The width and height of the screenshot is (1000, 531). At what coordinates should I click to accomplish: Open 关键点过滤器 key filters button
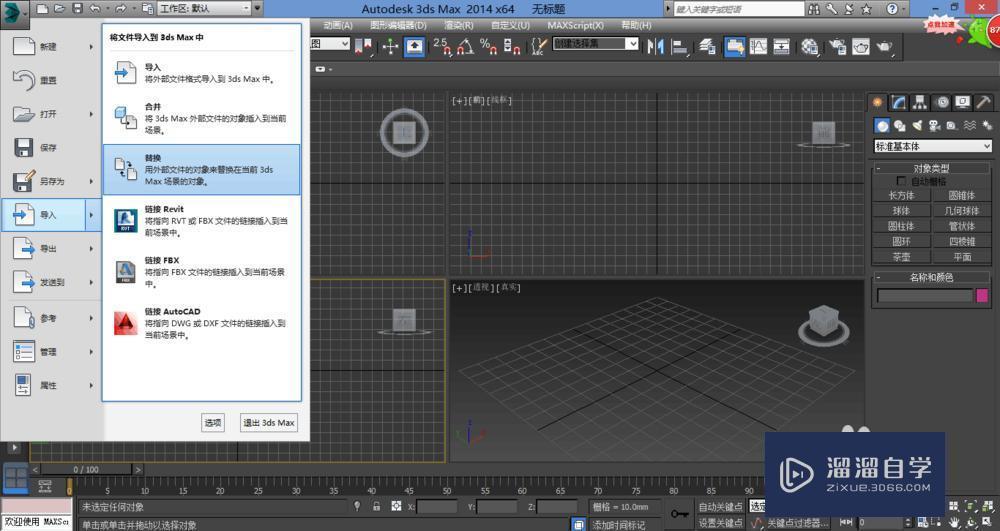pyautogui.click(x=797, y=523)
